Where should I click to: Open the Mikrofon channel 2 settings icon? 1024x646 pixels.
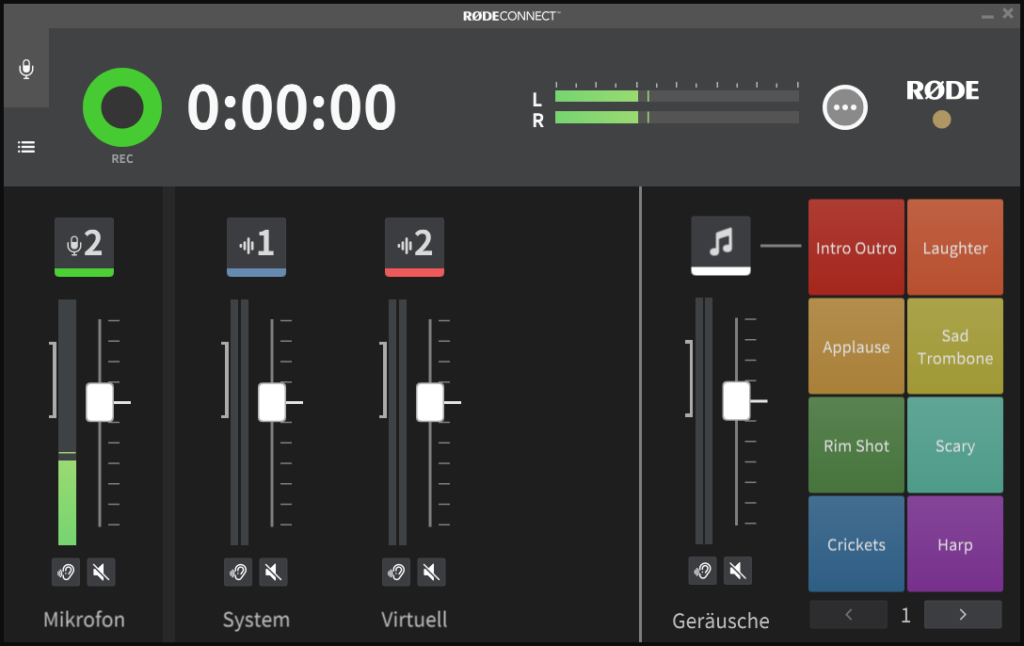[84, 246]
